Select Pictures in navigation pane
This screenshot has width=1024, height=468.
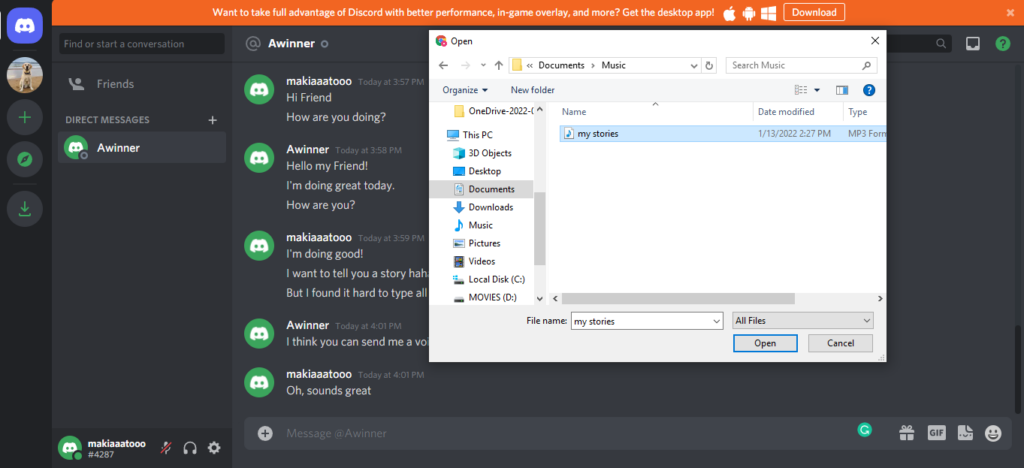(476, 243)
